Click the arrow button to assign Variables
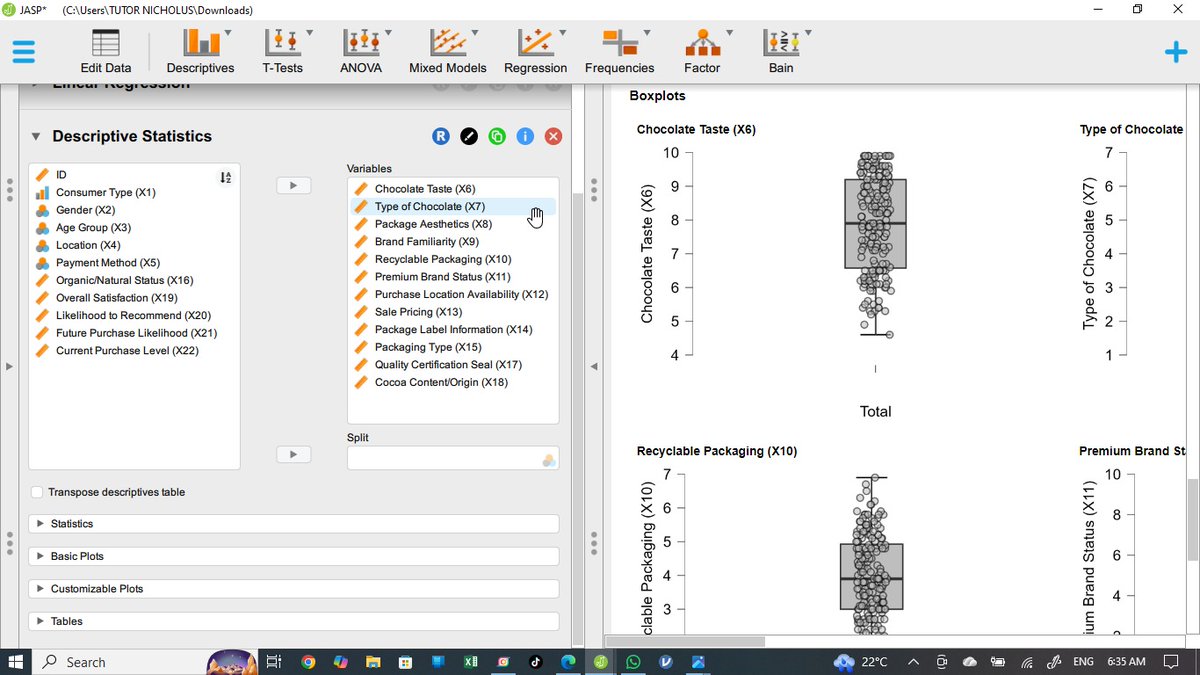Viewport: 1200px width, 675px height. coord(294,185)
